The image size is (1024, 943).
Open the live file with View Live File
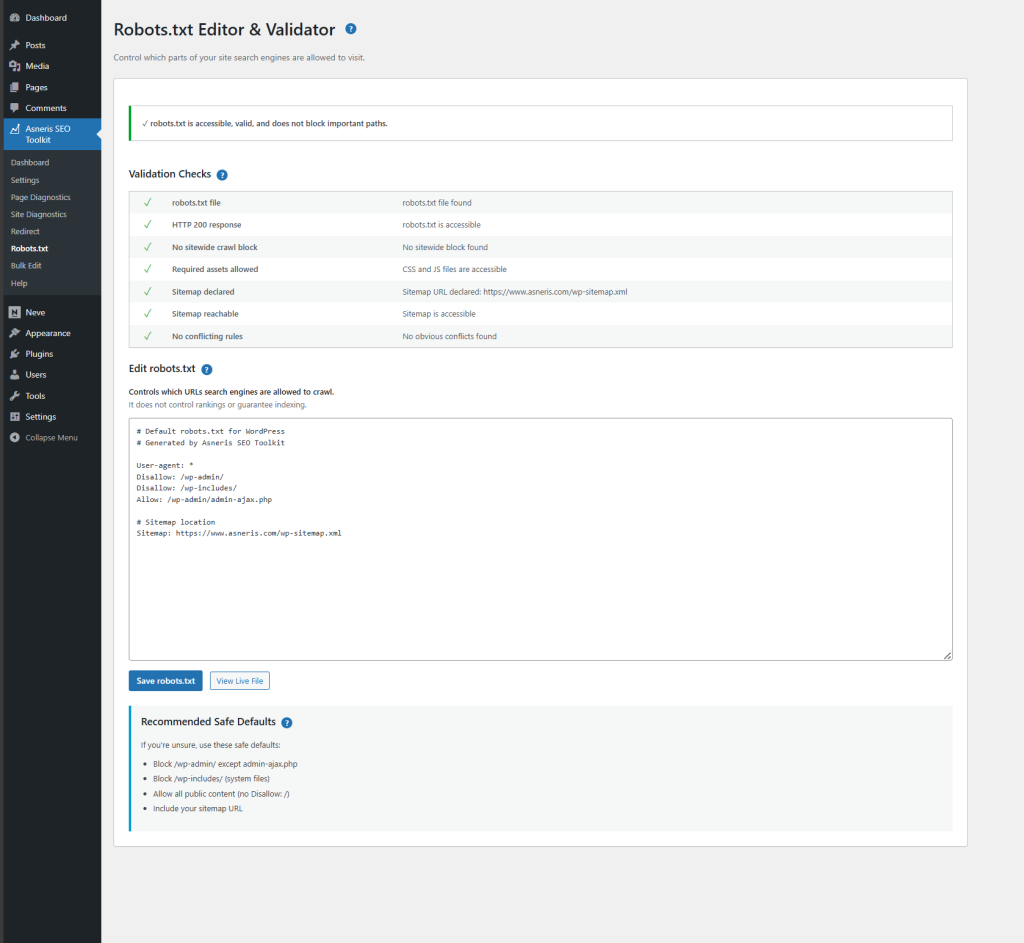click(239, 680)
